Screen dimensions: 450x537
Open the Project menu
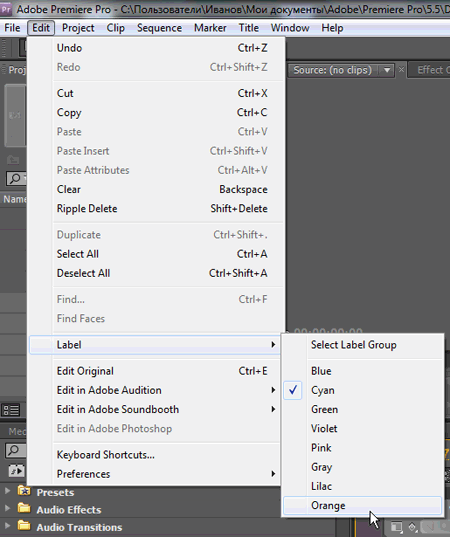[x=78, y=28]
